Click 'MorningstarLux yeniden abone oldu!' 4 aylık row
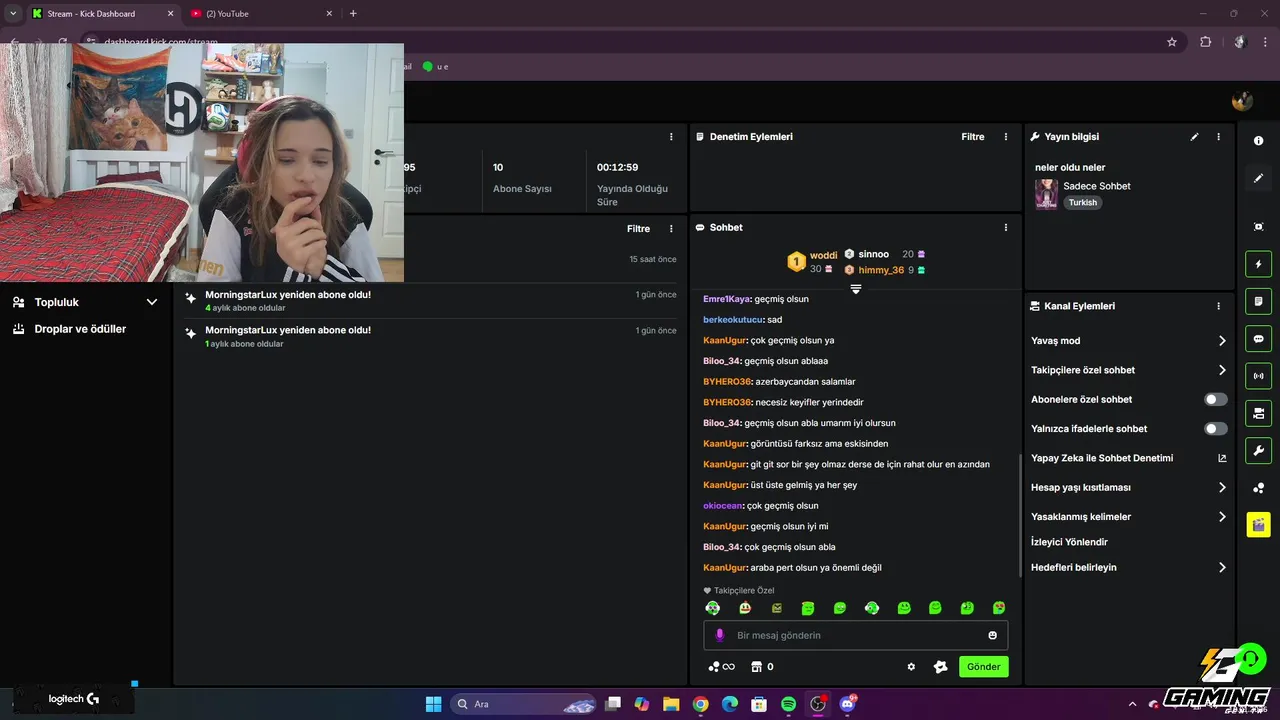1280x720 pixels. tap(430, 301)
